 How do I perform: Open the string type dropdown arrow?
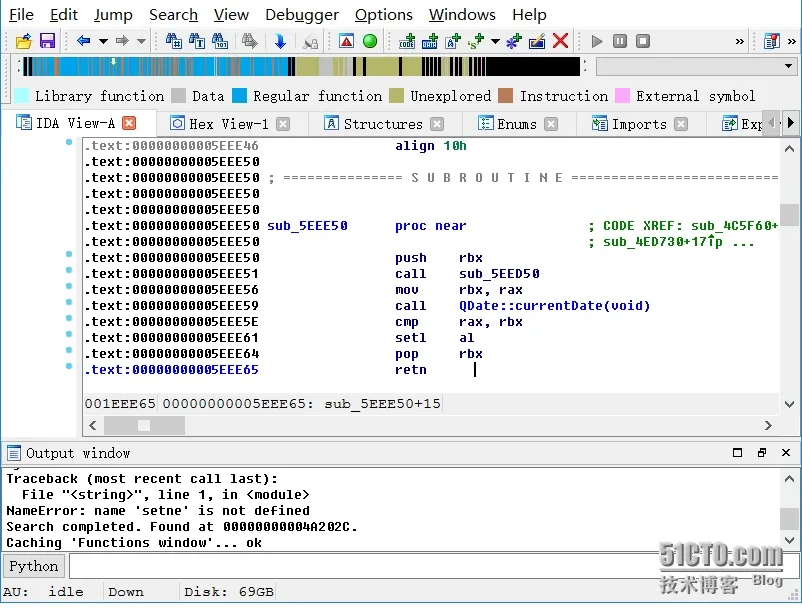[x=495, y=41]
